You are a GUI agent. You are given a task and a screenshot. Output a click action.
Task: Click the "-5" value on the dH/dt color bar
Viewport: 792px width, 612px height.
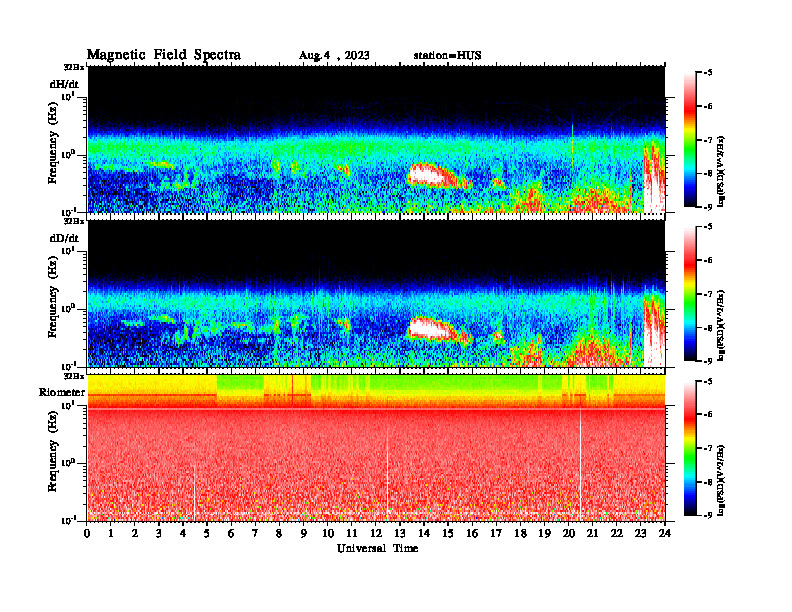click(708, 73)
